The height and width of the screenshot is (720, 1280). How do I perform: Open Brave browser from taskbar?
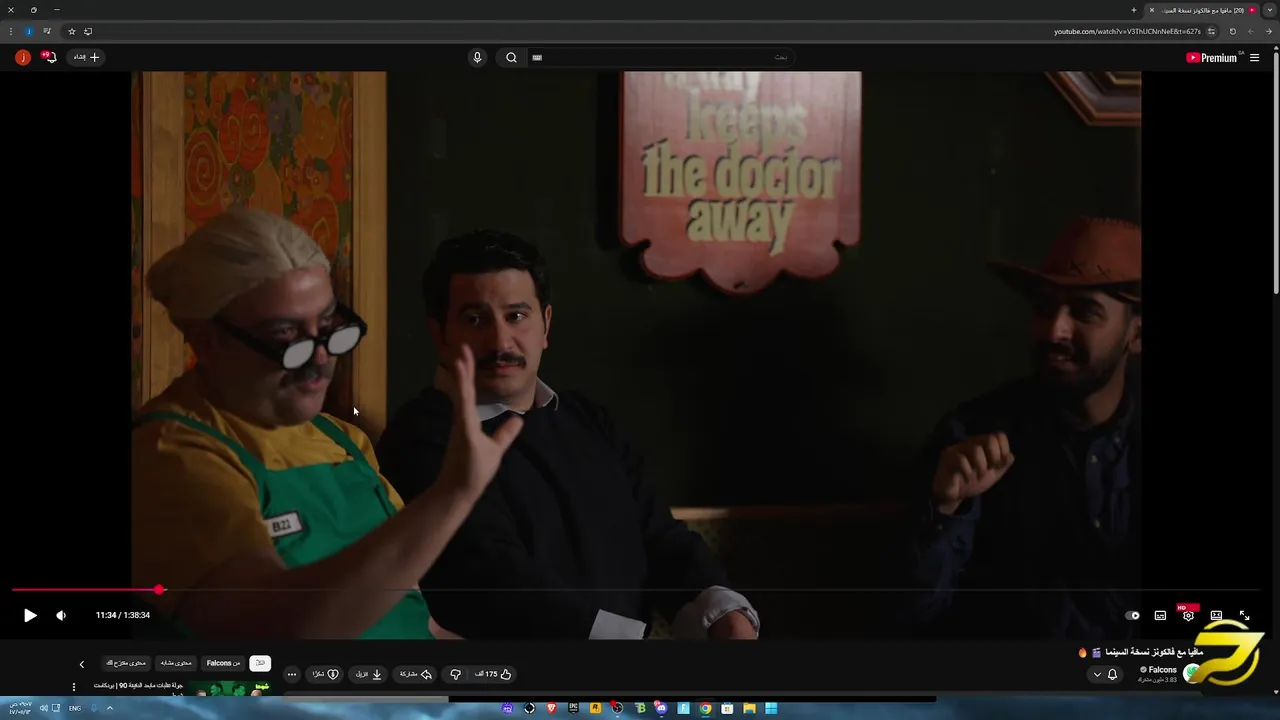(551, 708)
